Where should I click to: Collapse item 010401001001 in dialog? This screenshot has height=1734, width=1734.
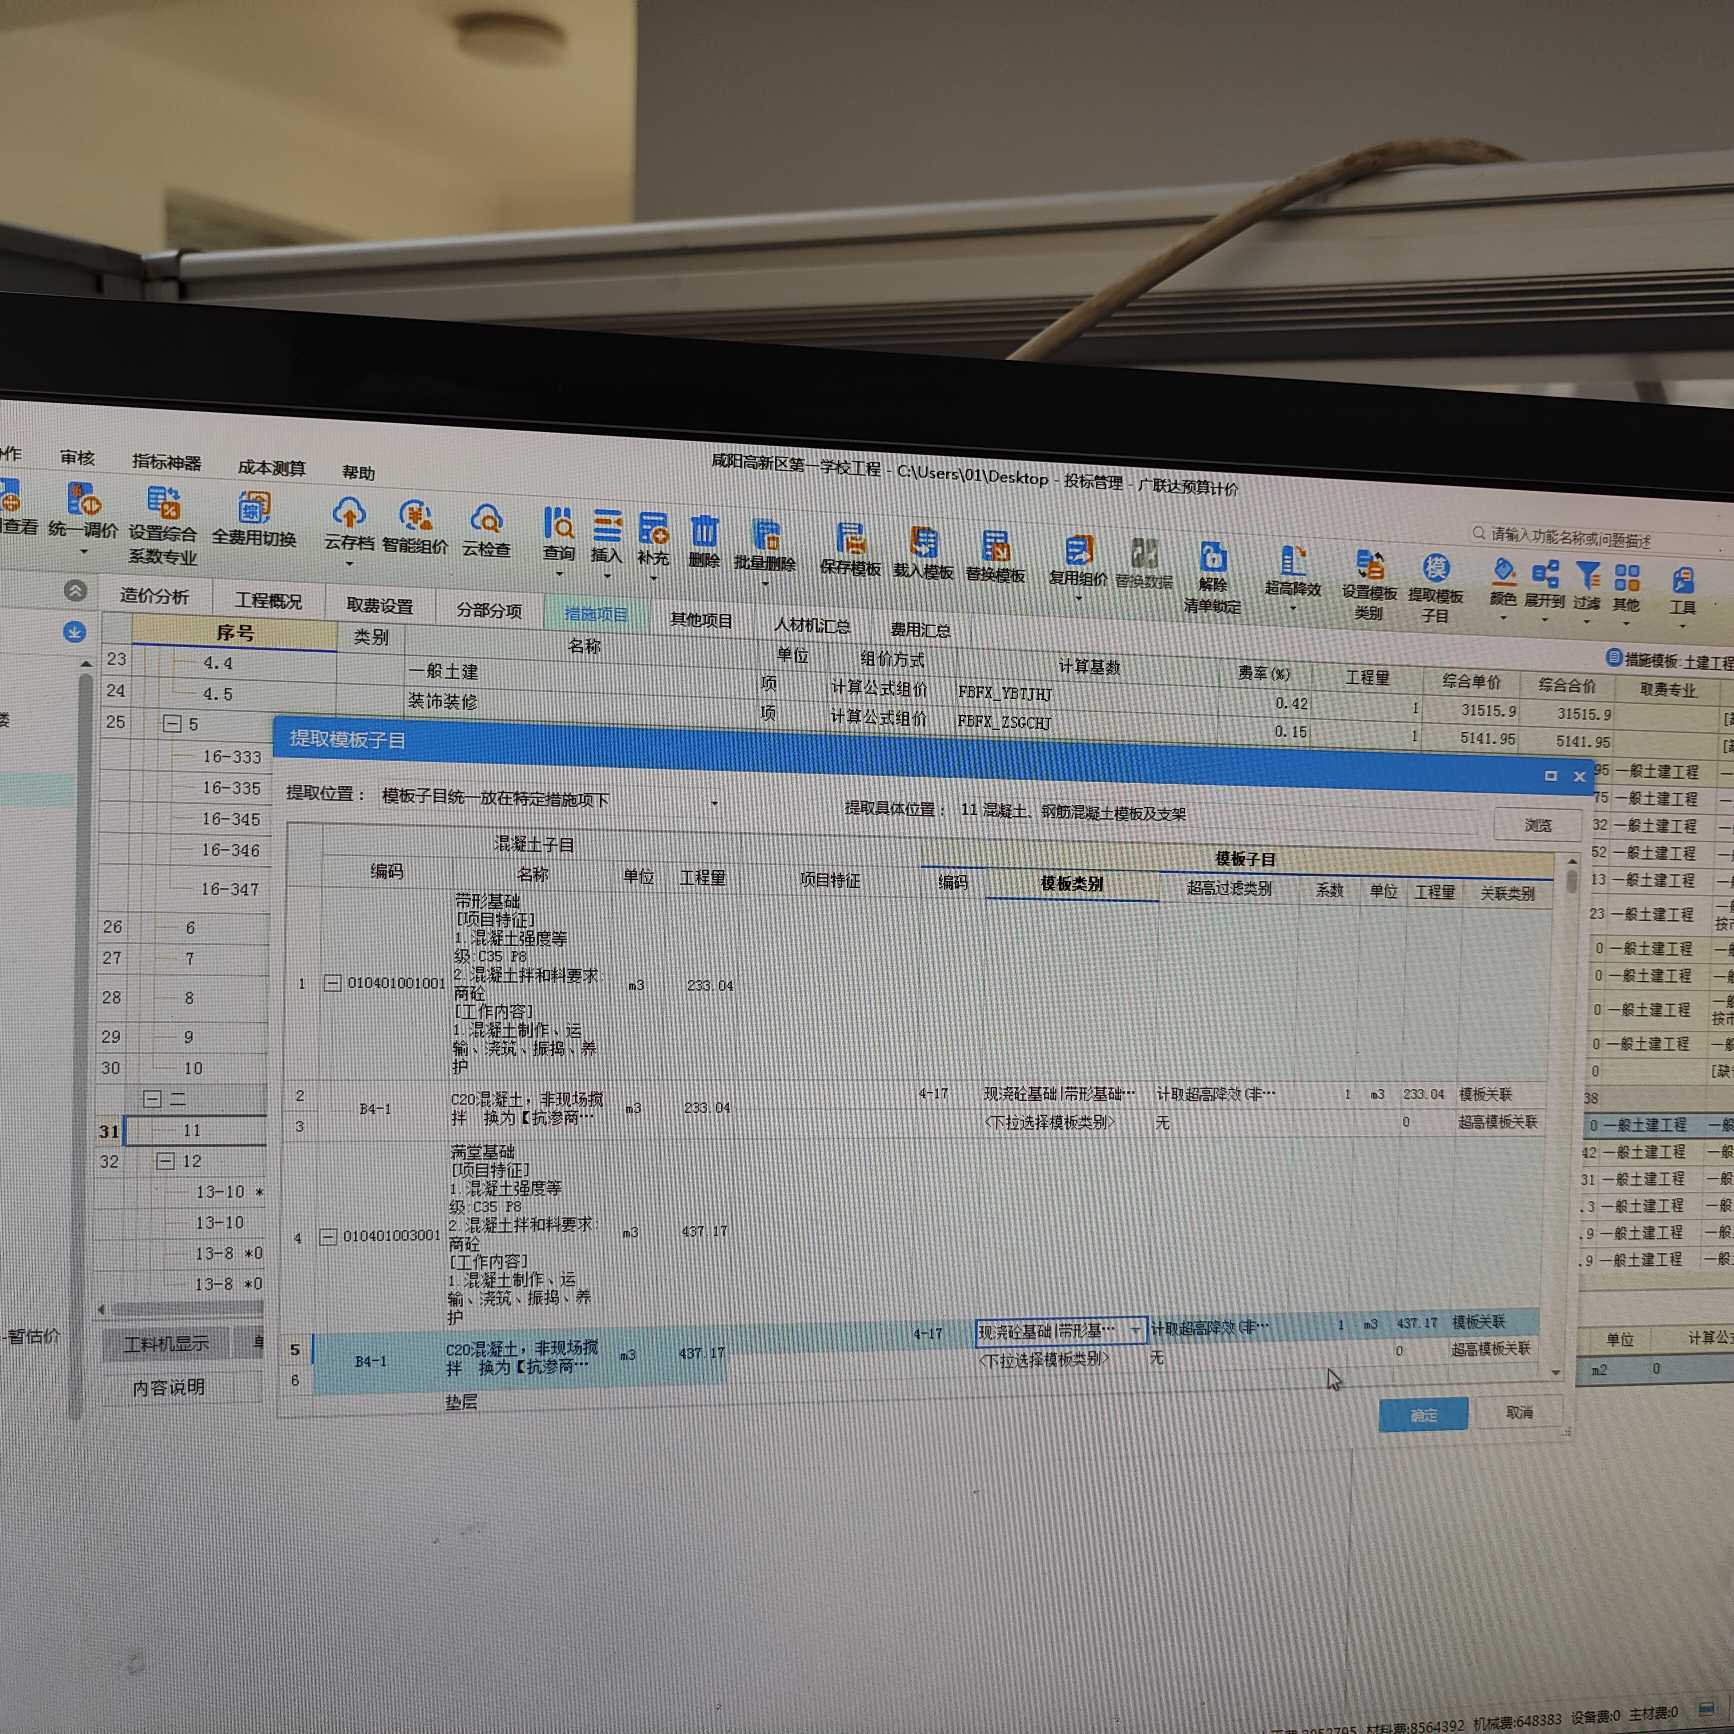pyautogui.click(x=332, y=983)
